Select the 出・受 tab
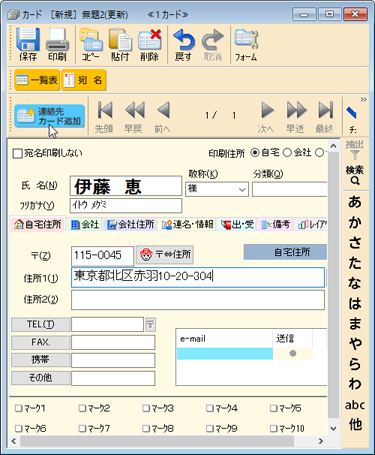 [237, 224]
